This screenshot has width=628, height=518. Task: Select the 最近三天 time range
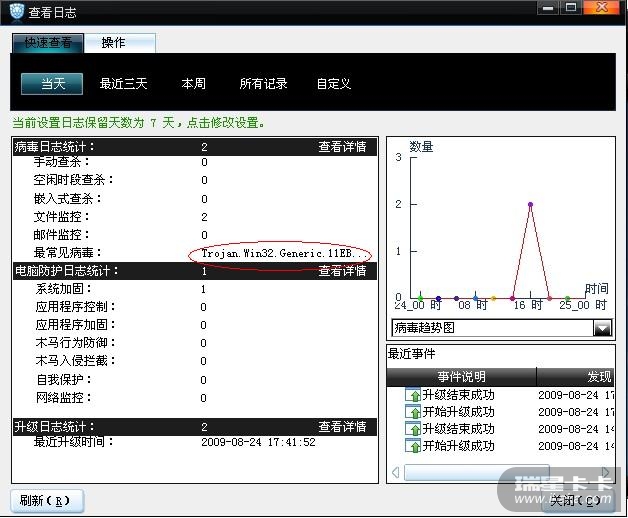click(x=123, y=84)
